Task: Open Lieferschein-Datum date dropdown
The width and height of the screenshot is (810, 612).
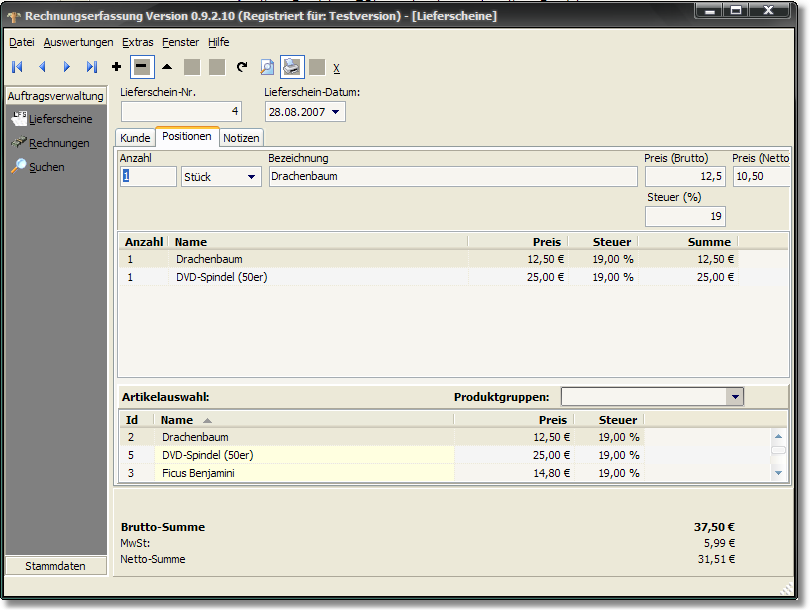Action: coord(336,112)
